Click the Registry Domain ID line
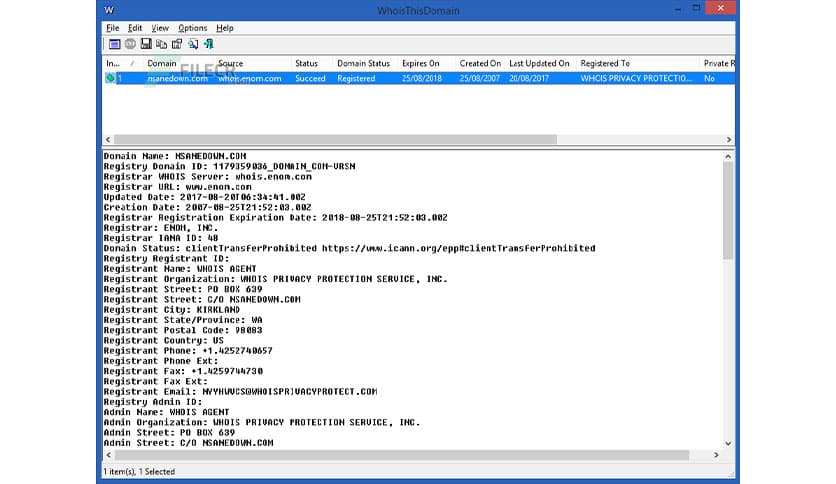This screenshot has width=836, height=484. pos(229,166)
